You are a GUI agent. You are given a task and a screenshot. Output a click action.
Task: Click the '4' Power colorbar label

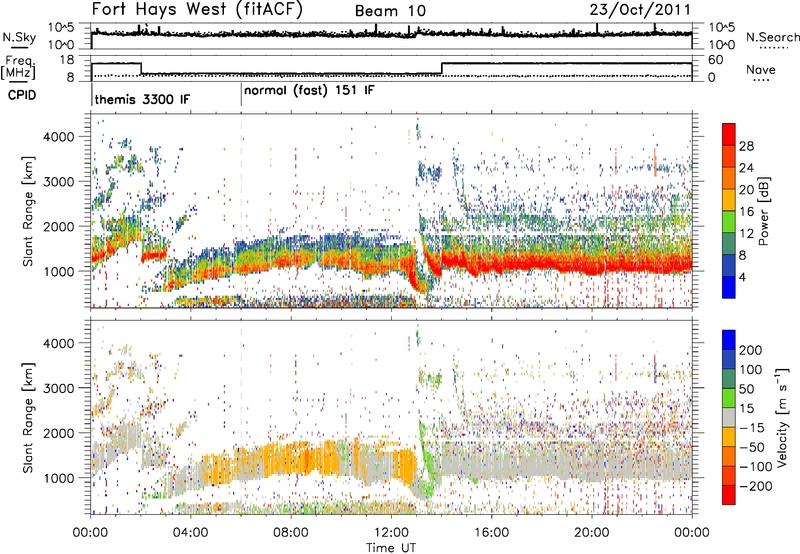click(x=742, y=277)
